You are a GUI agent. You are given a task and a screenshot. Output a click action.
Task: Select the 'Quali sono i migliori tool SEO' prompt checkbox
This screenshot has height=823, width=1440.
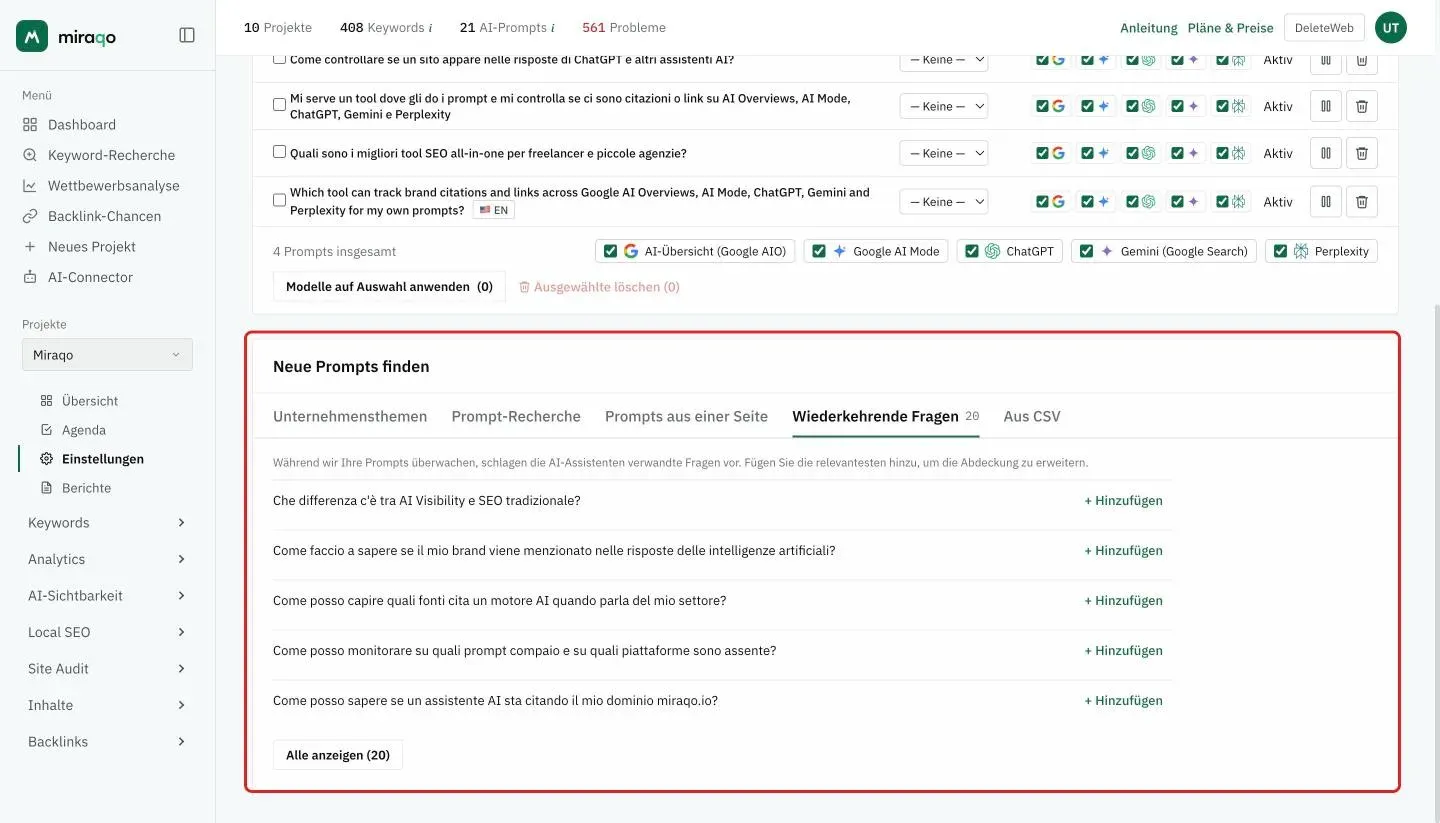click(279, 152)
